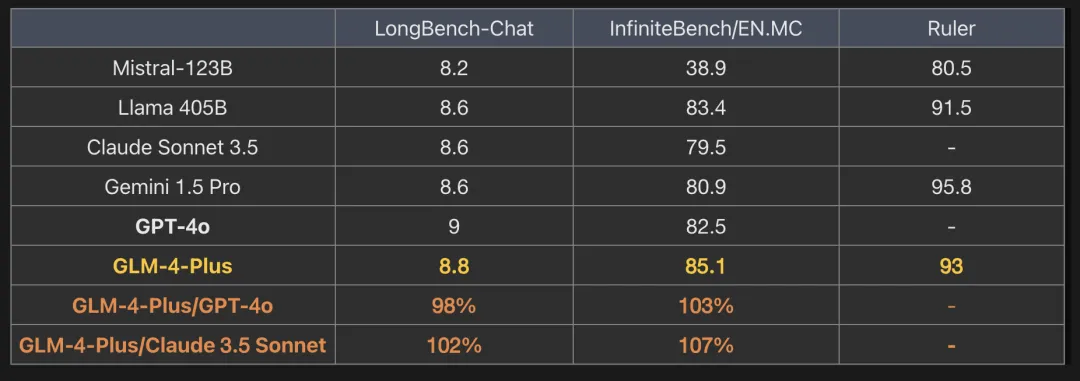Select the 107% InfiniteBench ratio cell
The height and width of the screenshot is (381, 1080).
(705, 344)
